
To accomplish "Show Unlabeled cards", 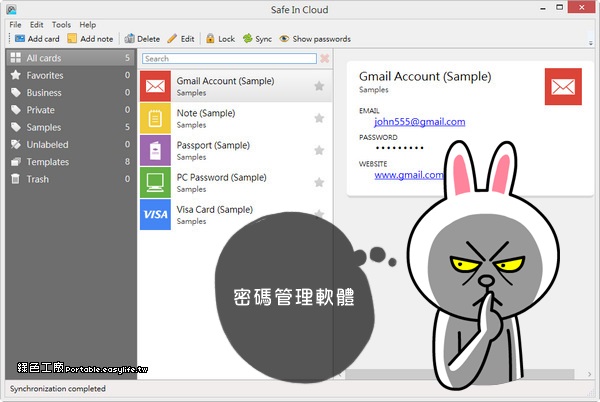I will click(71, 145).
